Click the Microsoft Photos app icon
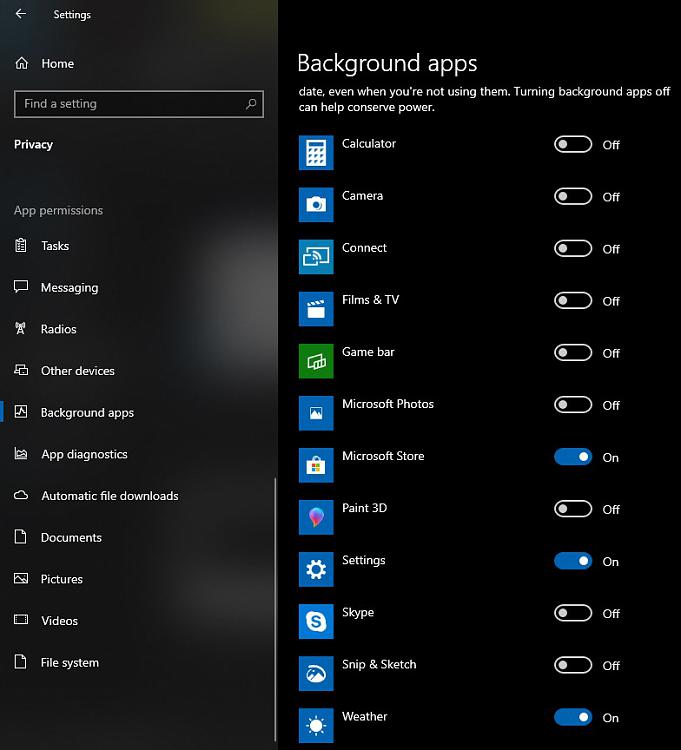This screenshot has width=681, height=750. pyautogui.click(x=316, y=413)
